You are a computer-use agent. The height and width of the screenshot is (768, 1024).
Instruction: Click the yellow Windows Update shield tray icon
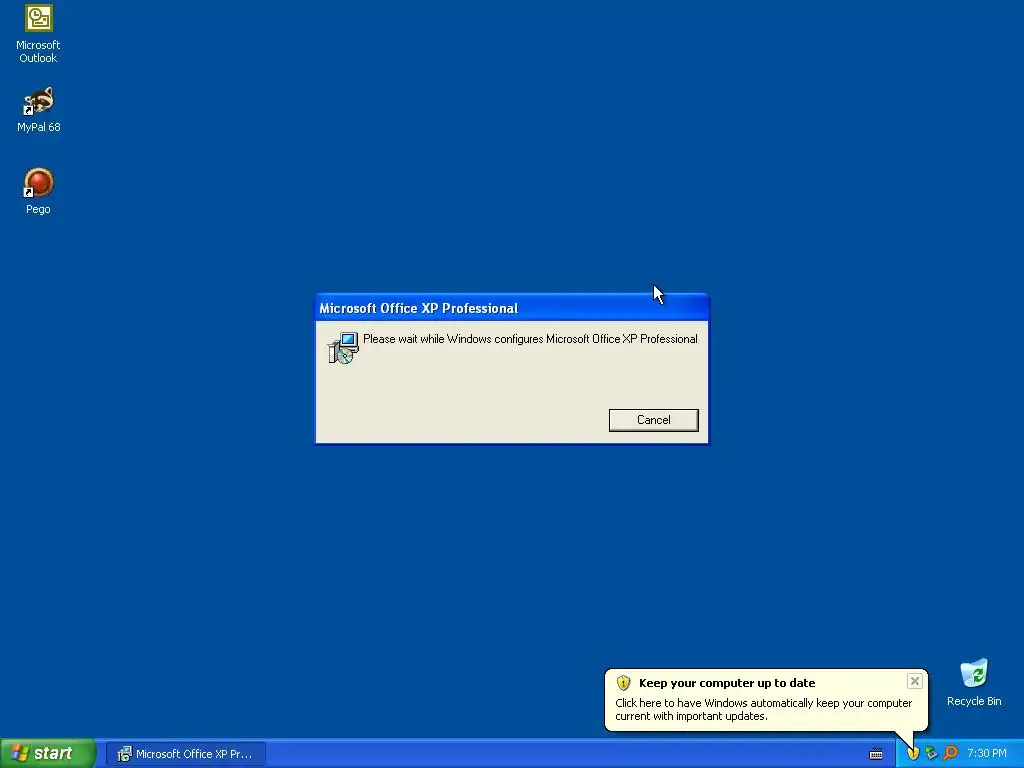[913, 753]
